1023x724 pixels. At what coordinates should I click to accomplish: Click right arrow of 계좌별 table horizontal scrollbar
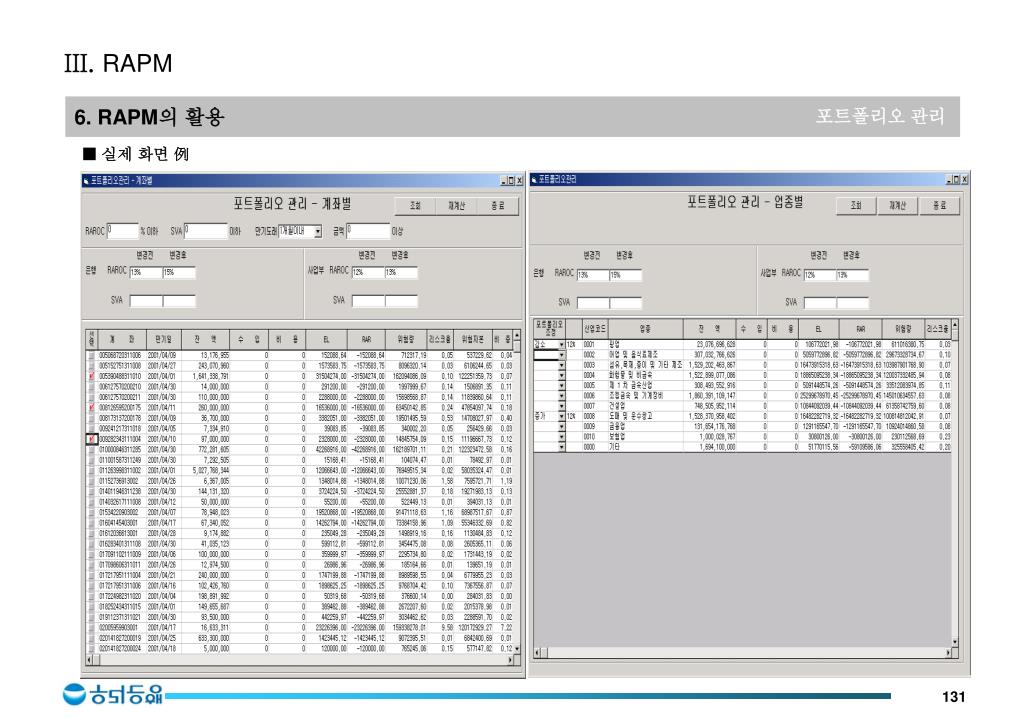[510, 660]
